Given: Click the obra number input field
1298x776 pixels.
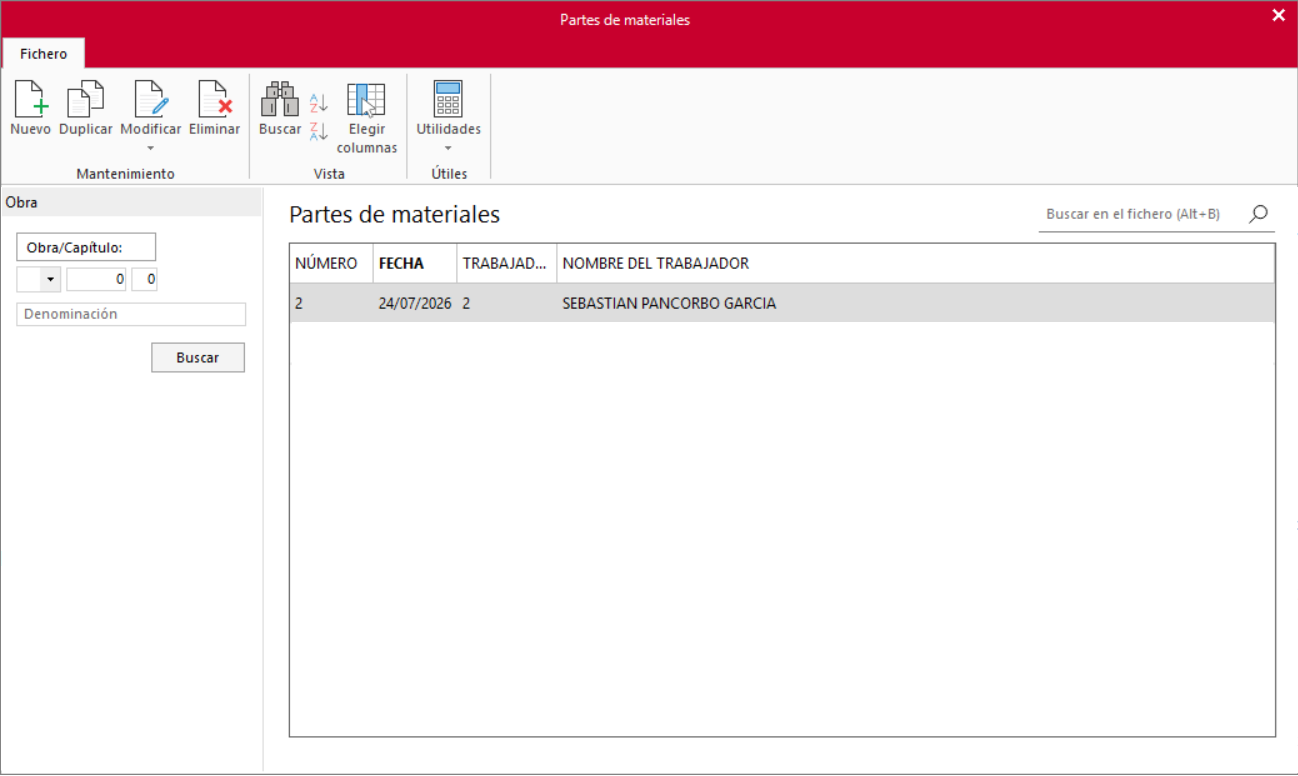Looking at the screenshot, I should point(96,280).
